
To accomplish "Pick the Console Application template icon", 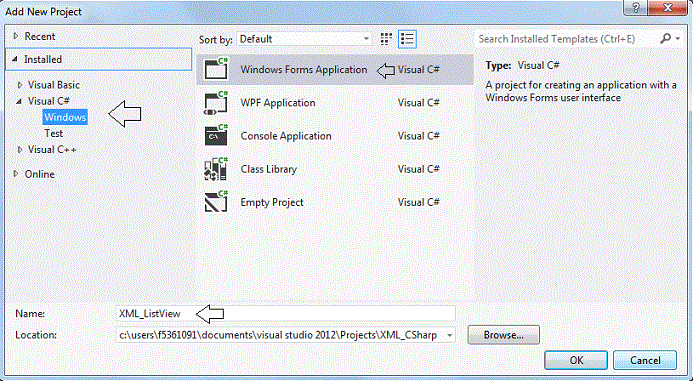I will pos(216,136).
